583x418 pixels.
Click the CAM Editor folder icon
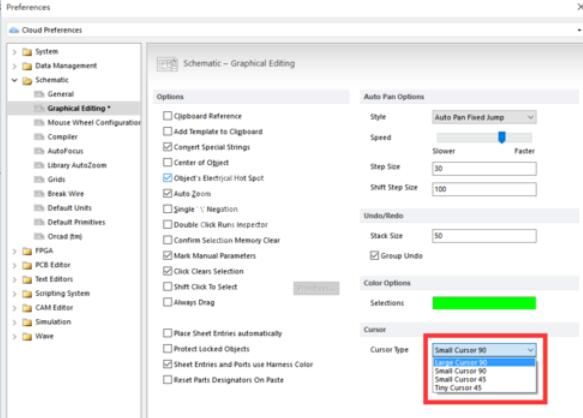(27, 308)
